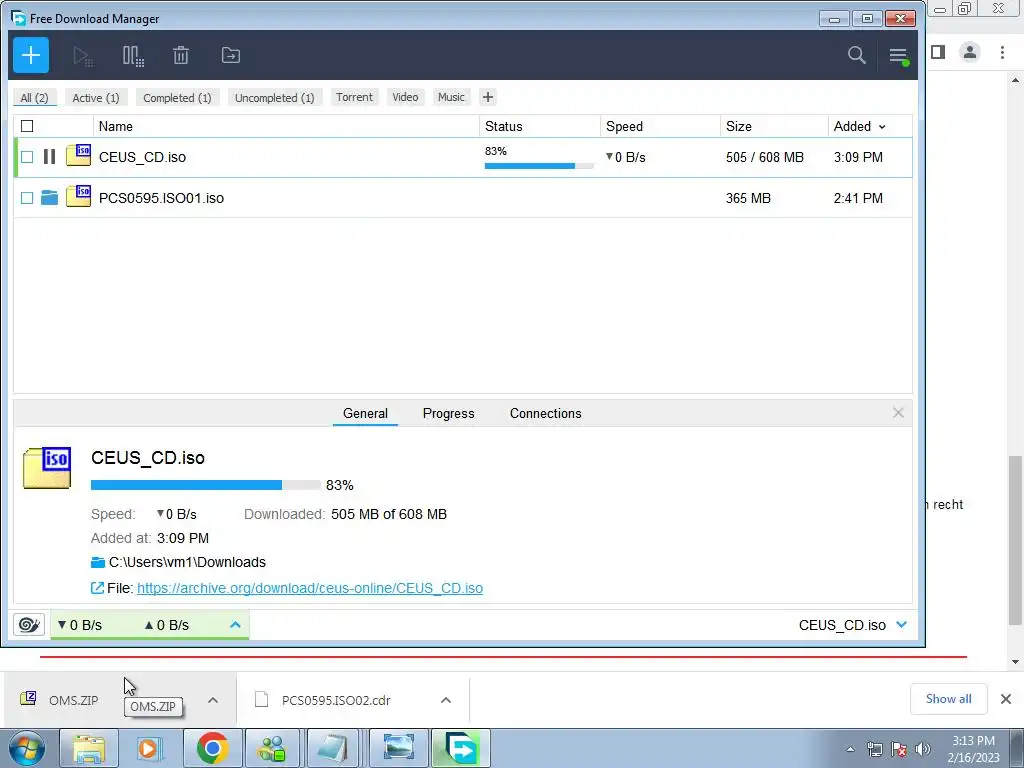Viewport: 1024px width, 768px height.
Task: Open PCS0595.ISO02.cdr download options chevron
Action: 446,700
